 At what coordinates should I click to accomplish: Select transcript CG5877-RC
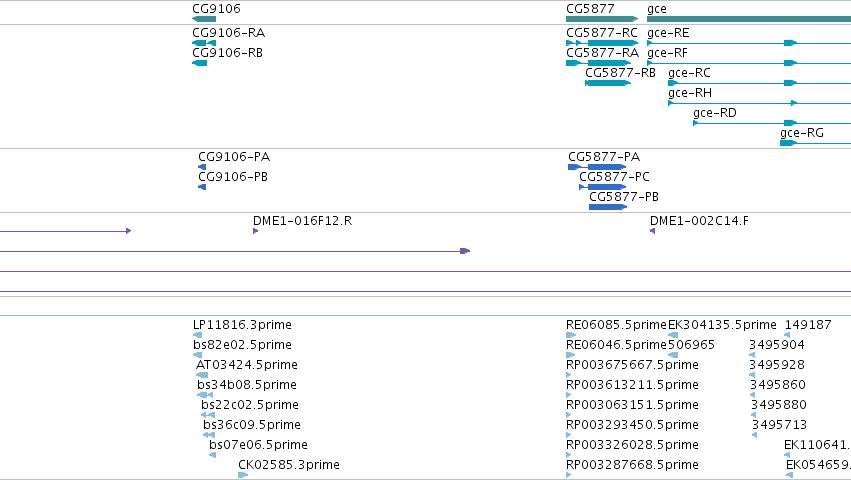tap(602, 33)
